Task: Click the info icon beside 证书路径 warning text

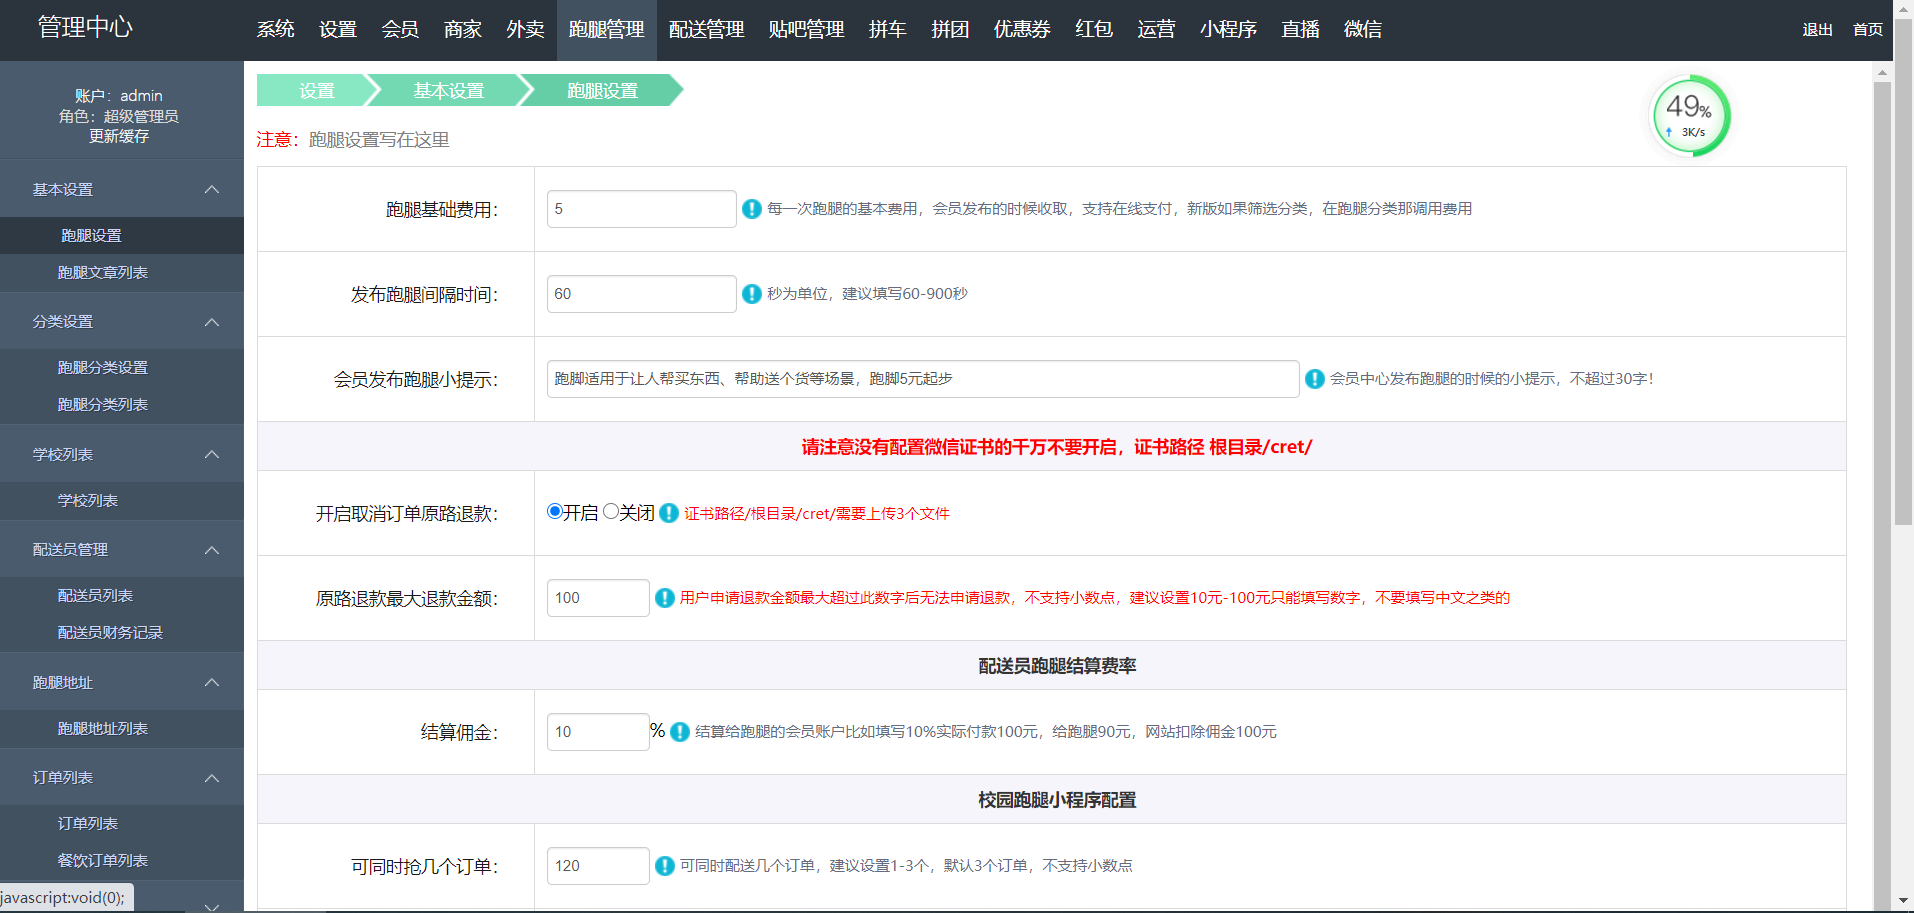Action: pos(668,513)
